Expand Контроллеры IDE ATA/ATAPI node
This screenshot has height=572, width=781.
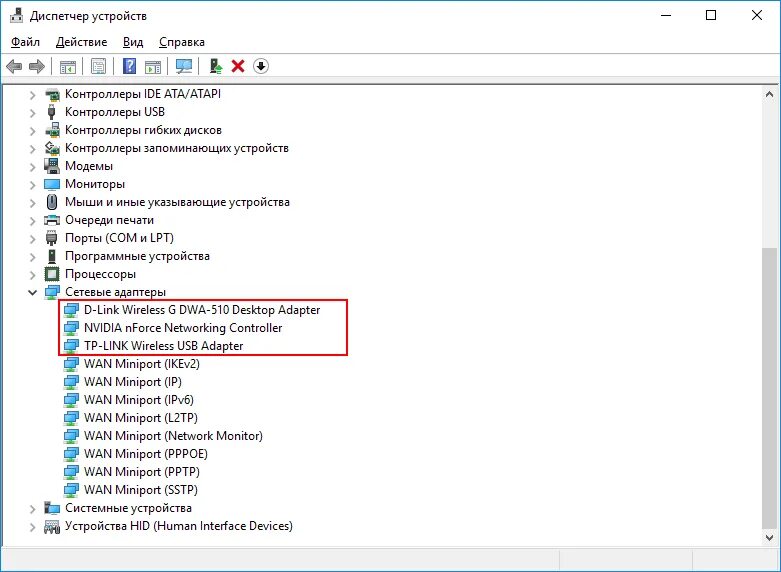(x=33, y=95)
